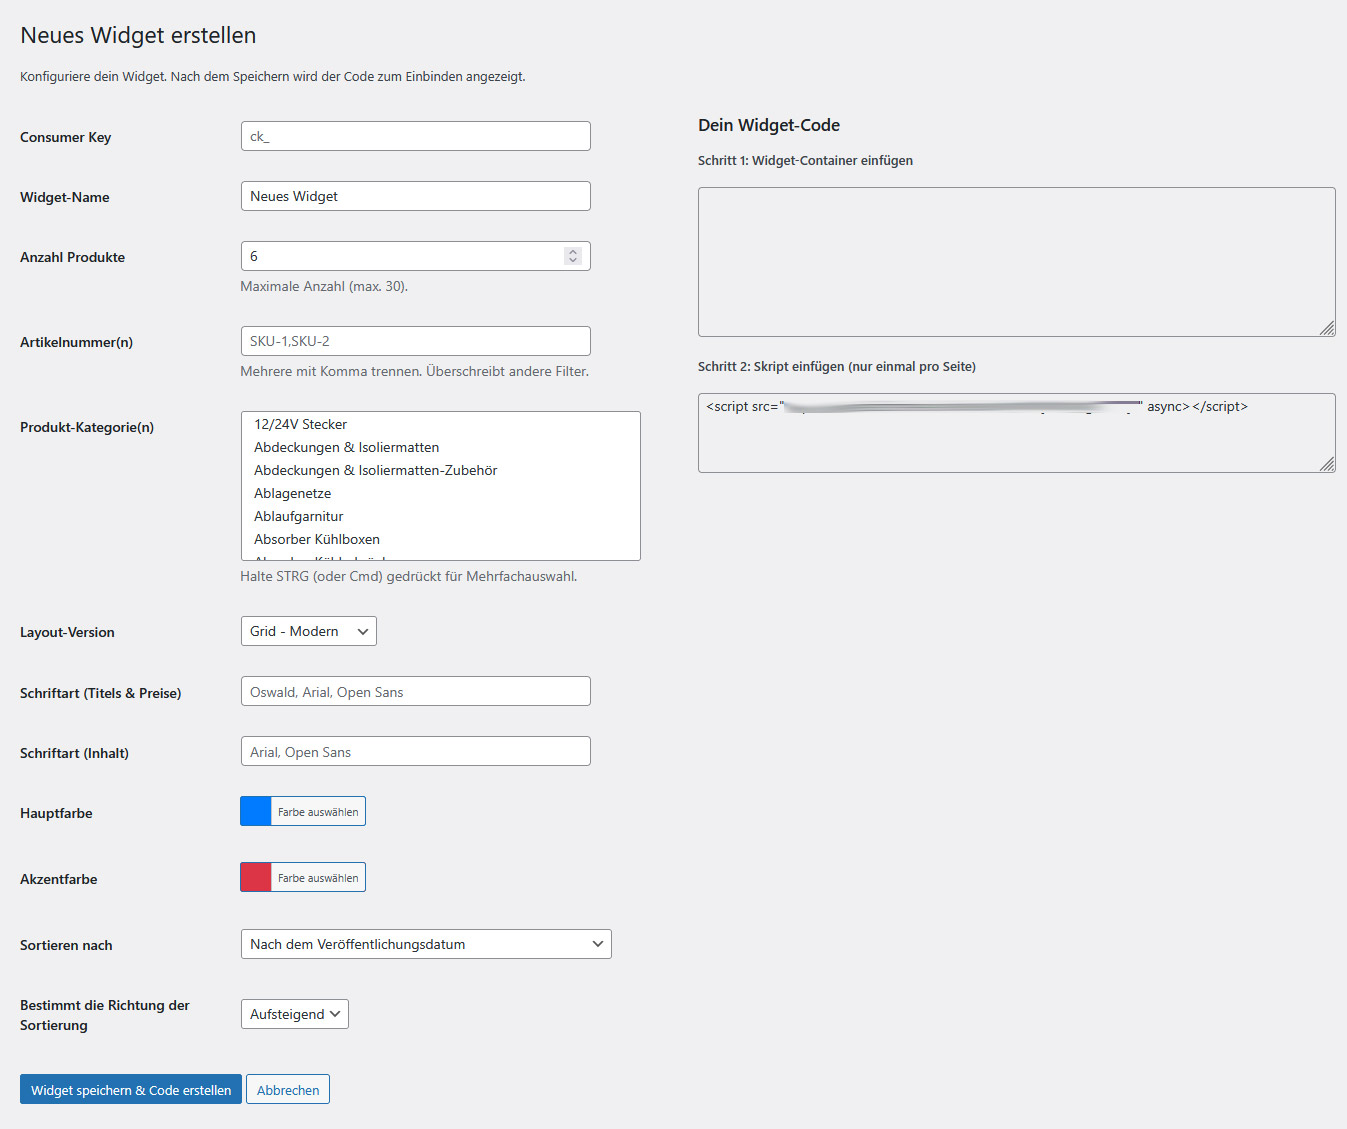The width and height of the screenshot is (1347, 1129).
Task: Select Abdeckungen & Isoliermatten category
Action: coord(346,447)
